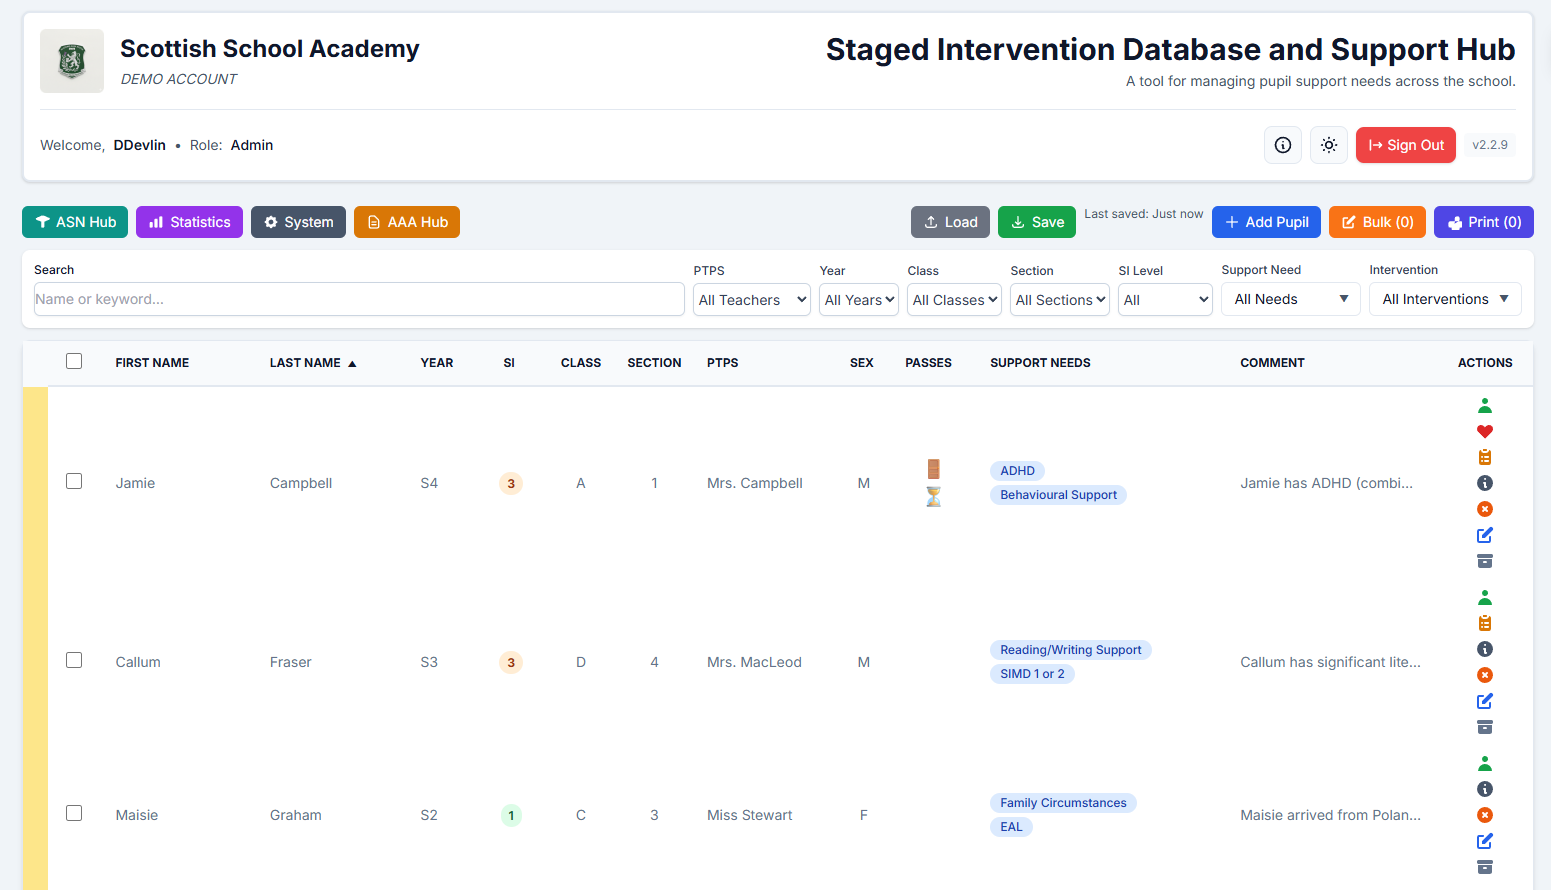This screenshot has height=890, width=1551.
Task: Open the AAA Hub tab
Action: click(406, 222)
